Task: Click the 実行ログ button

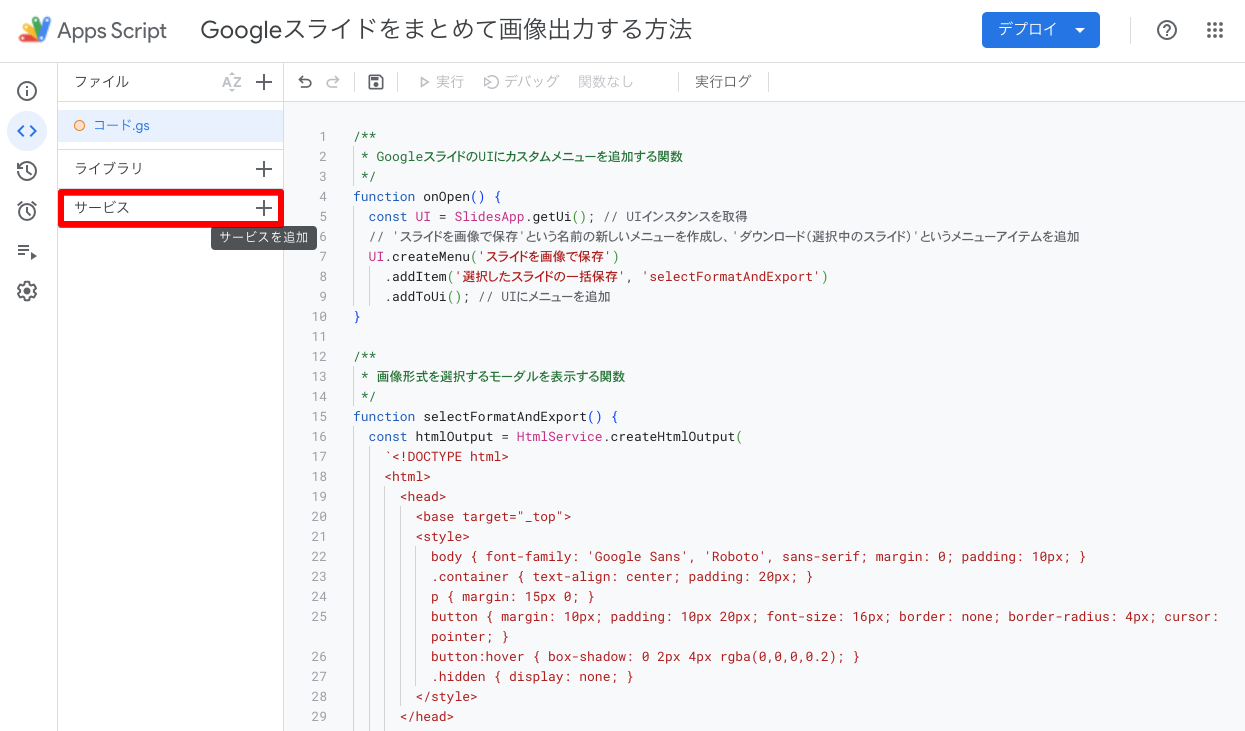Action: click(722, 82)
